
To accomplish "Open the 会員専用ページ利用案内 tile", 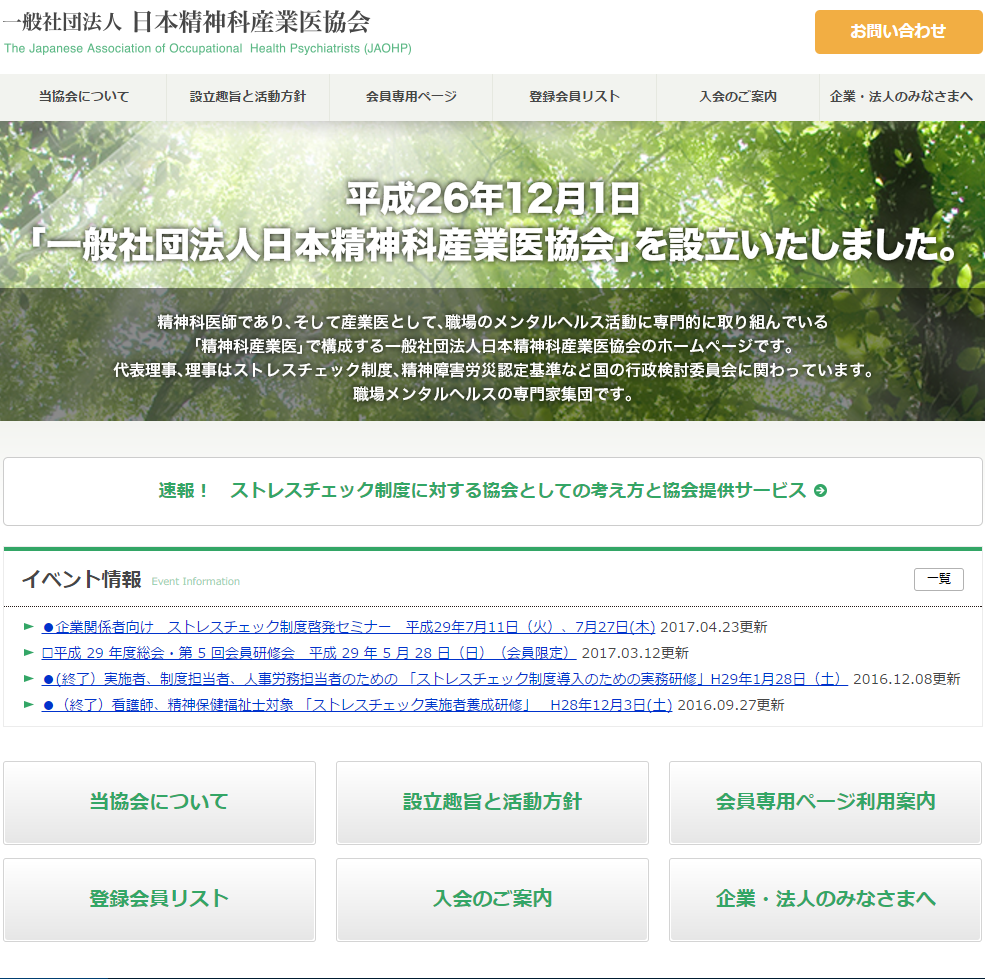I will click(825, 802).
